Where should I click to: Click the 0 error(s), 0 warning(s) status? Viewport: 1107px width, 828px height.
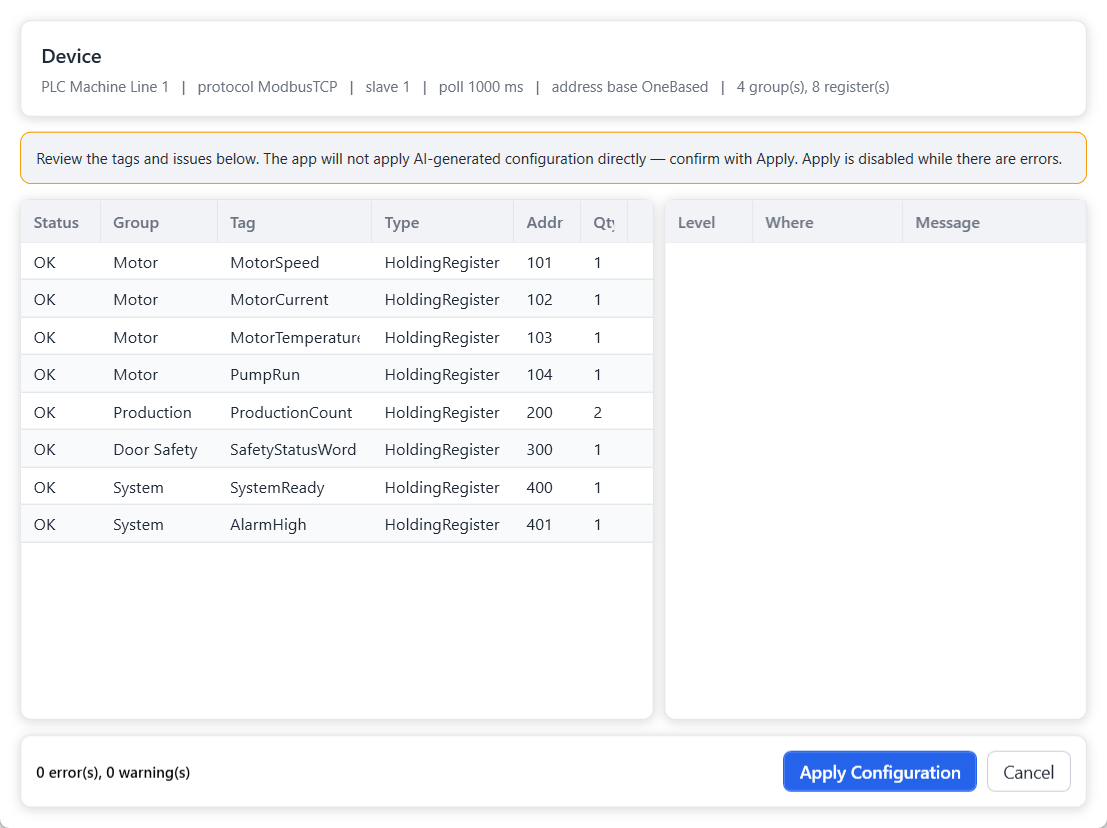pyautogui.click(x=113, y=772)
